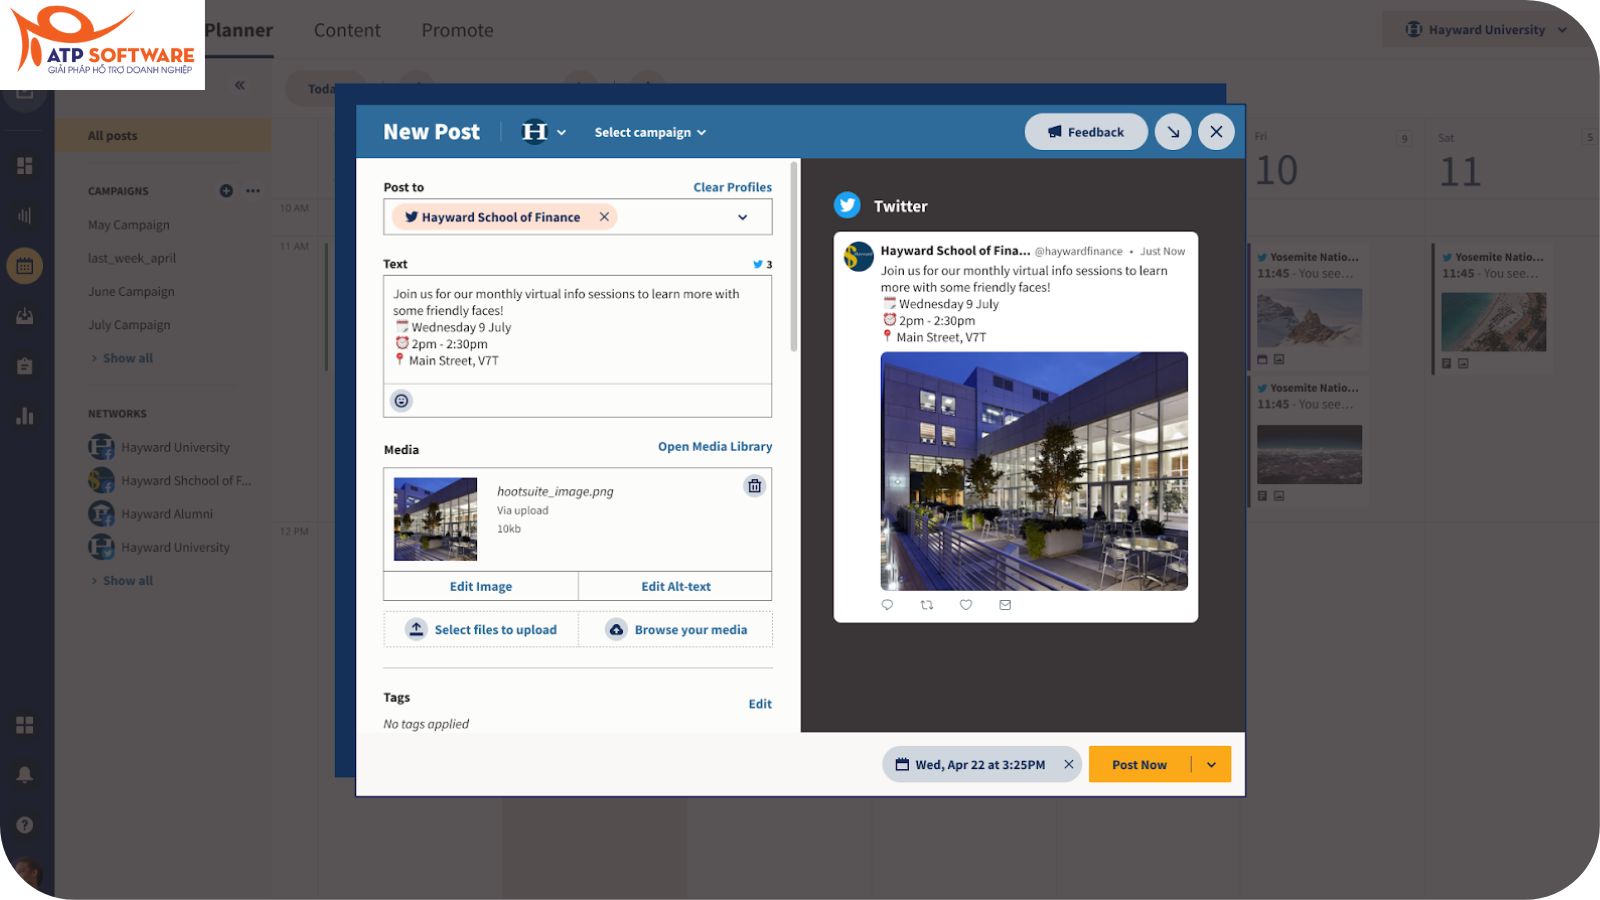This screenshot has width=1600, height=900.
Task: Open the Analytics bars icon in left rail
Action: [25, 215]
